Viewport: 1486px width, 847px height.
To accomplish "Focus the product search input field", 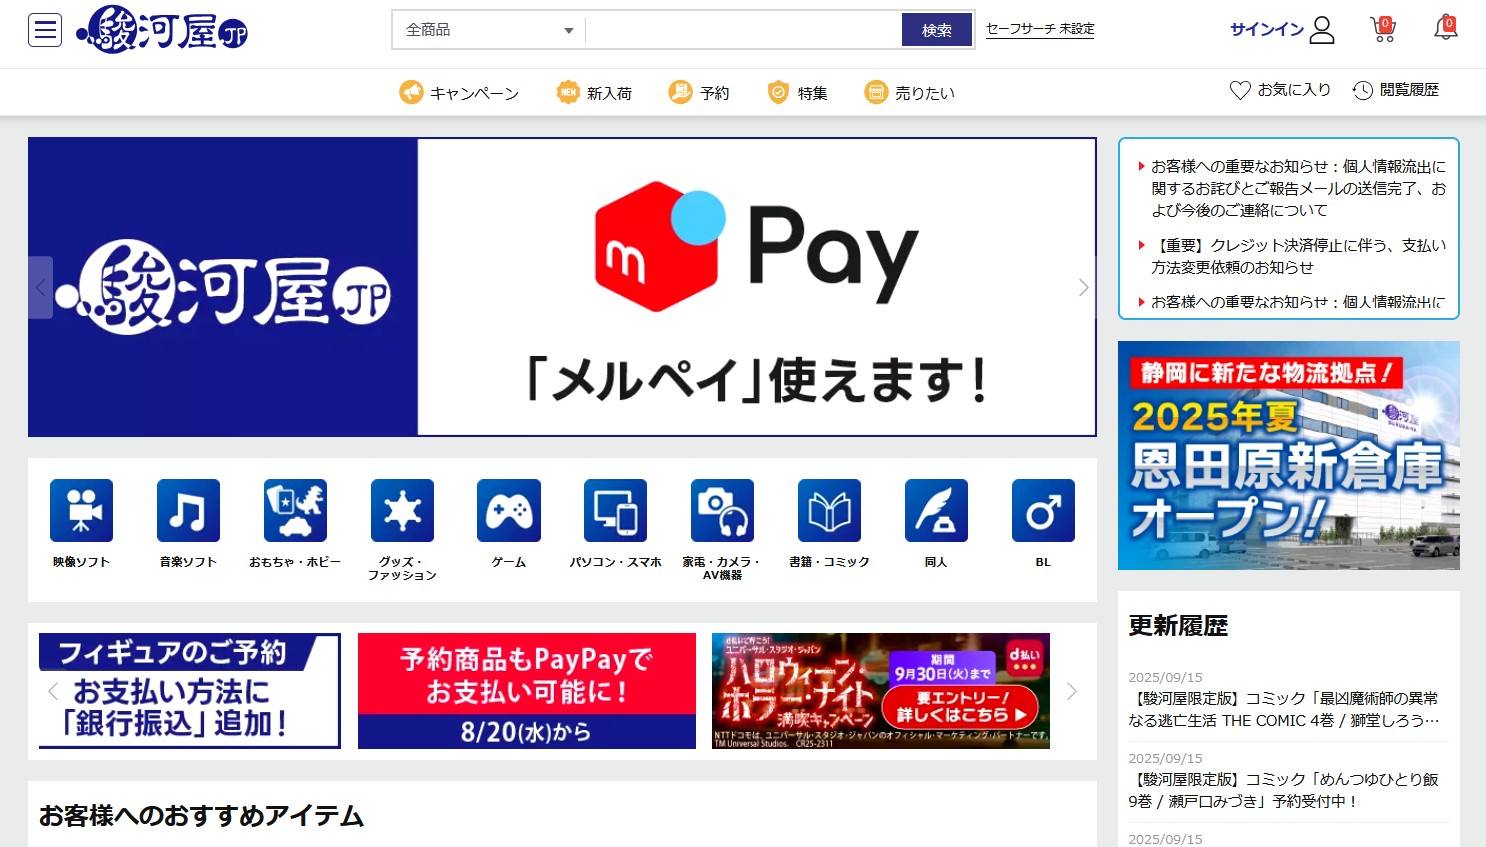I will pos(743,30).
